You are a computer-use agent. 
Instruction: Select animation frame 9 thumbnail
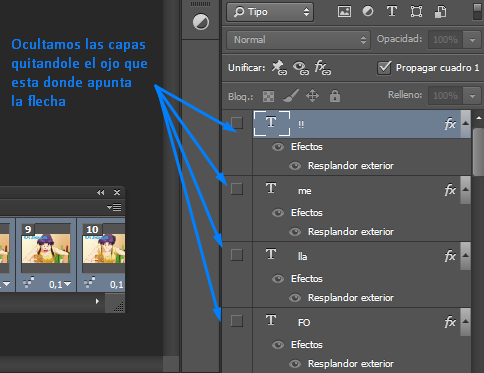pyautogui.click(x=46, y=249)
